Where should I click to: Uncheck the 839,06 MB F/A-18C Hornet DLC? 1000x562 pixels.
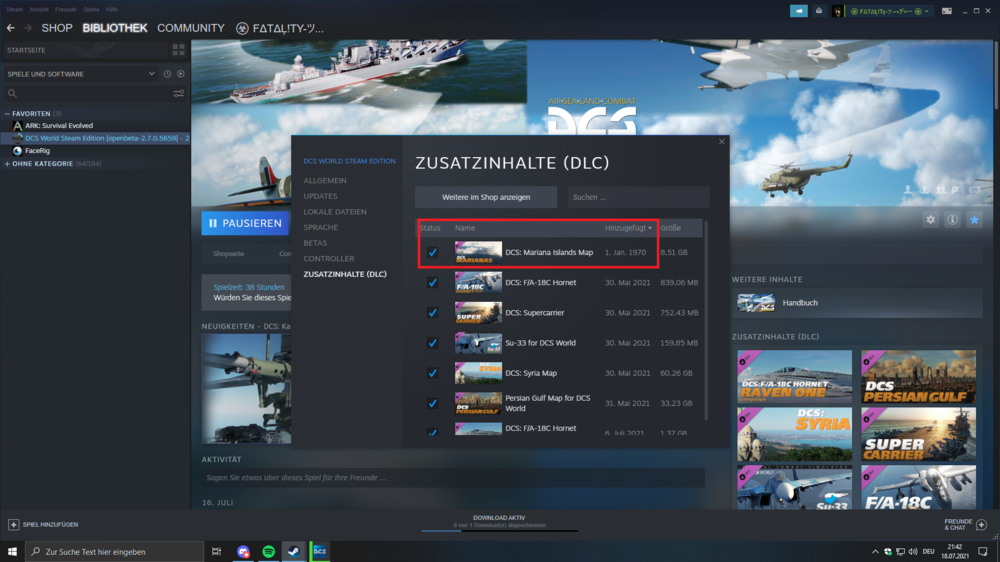point(432,283)
